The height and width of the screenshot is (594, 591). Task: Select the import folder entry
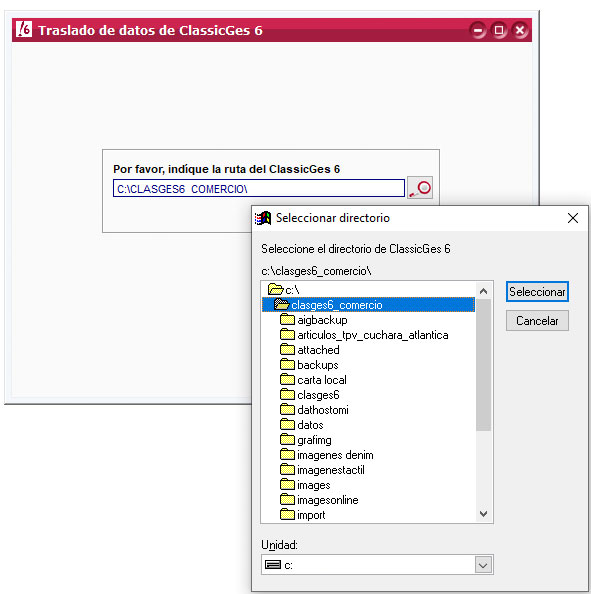pos(302,515)
